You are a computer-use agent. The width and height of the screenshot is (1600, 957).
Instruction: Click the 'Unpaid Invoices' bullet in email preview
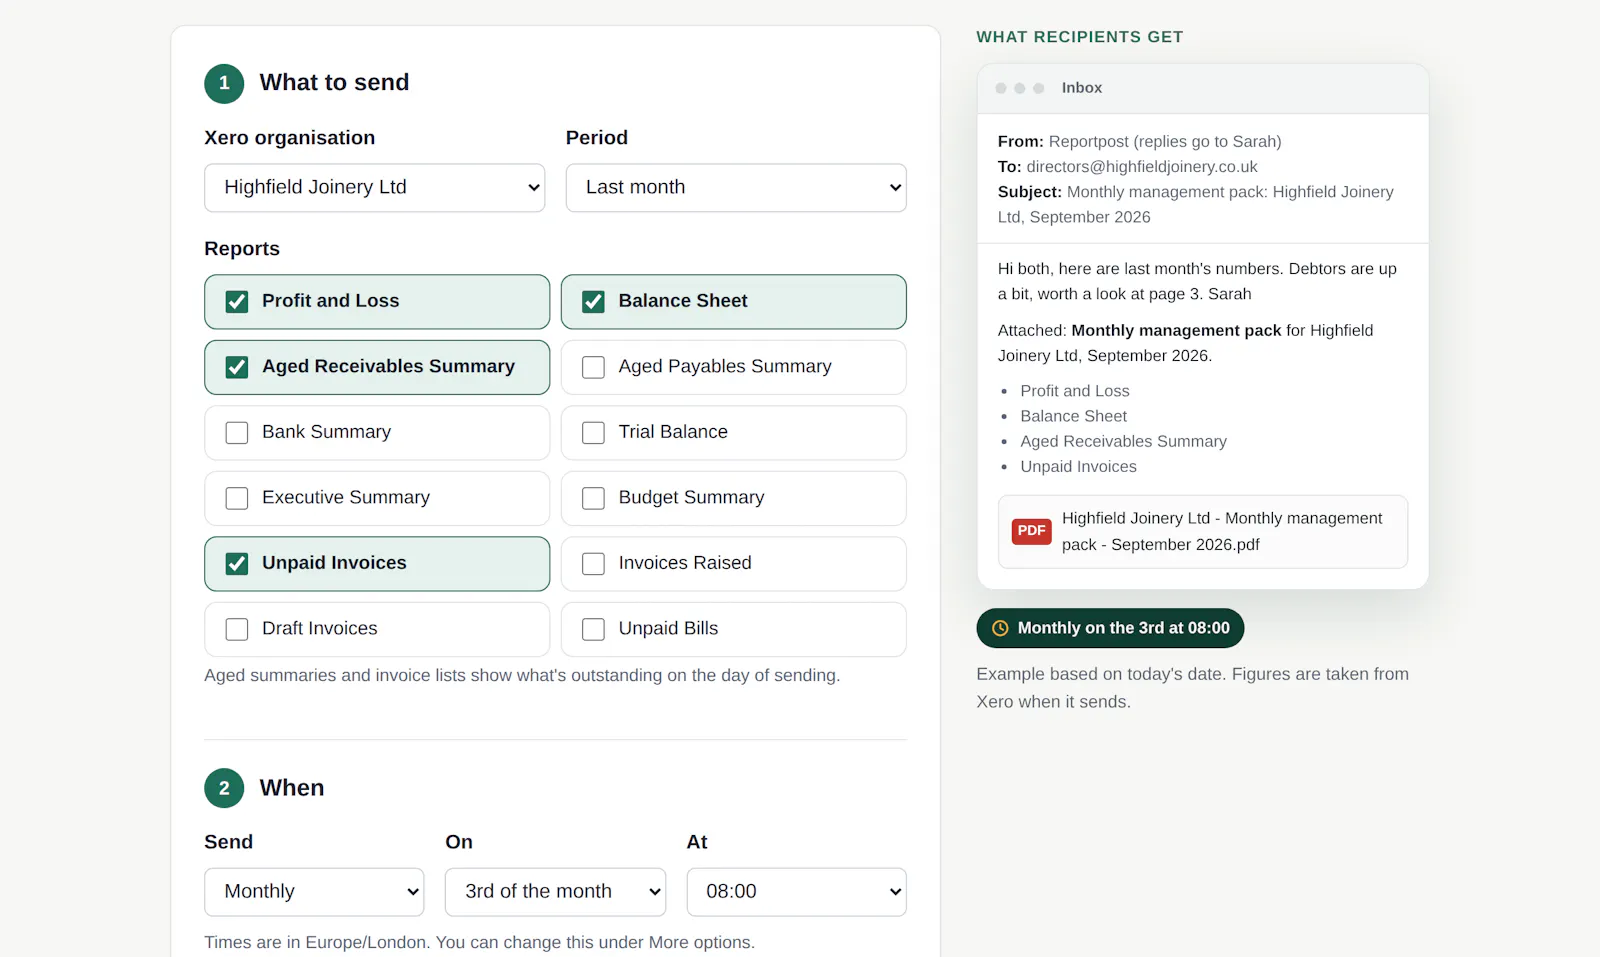click(1078, 467)
